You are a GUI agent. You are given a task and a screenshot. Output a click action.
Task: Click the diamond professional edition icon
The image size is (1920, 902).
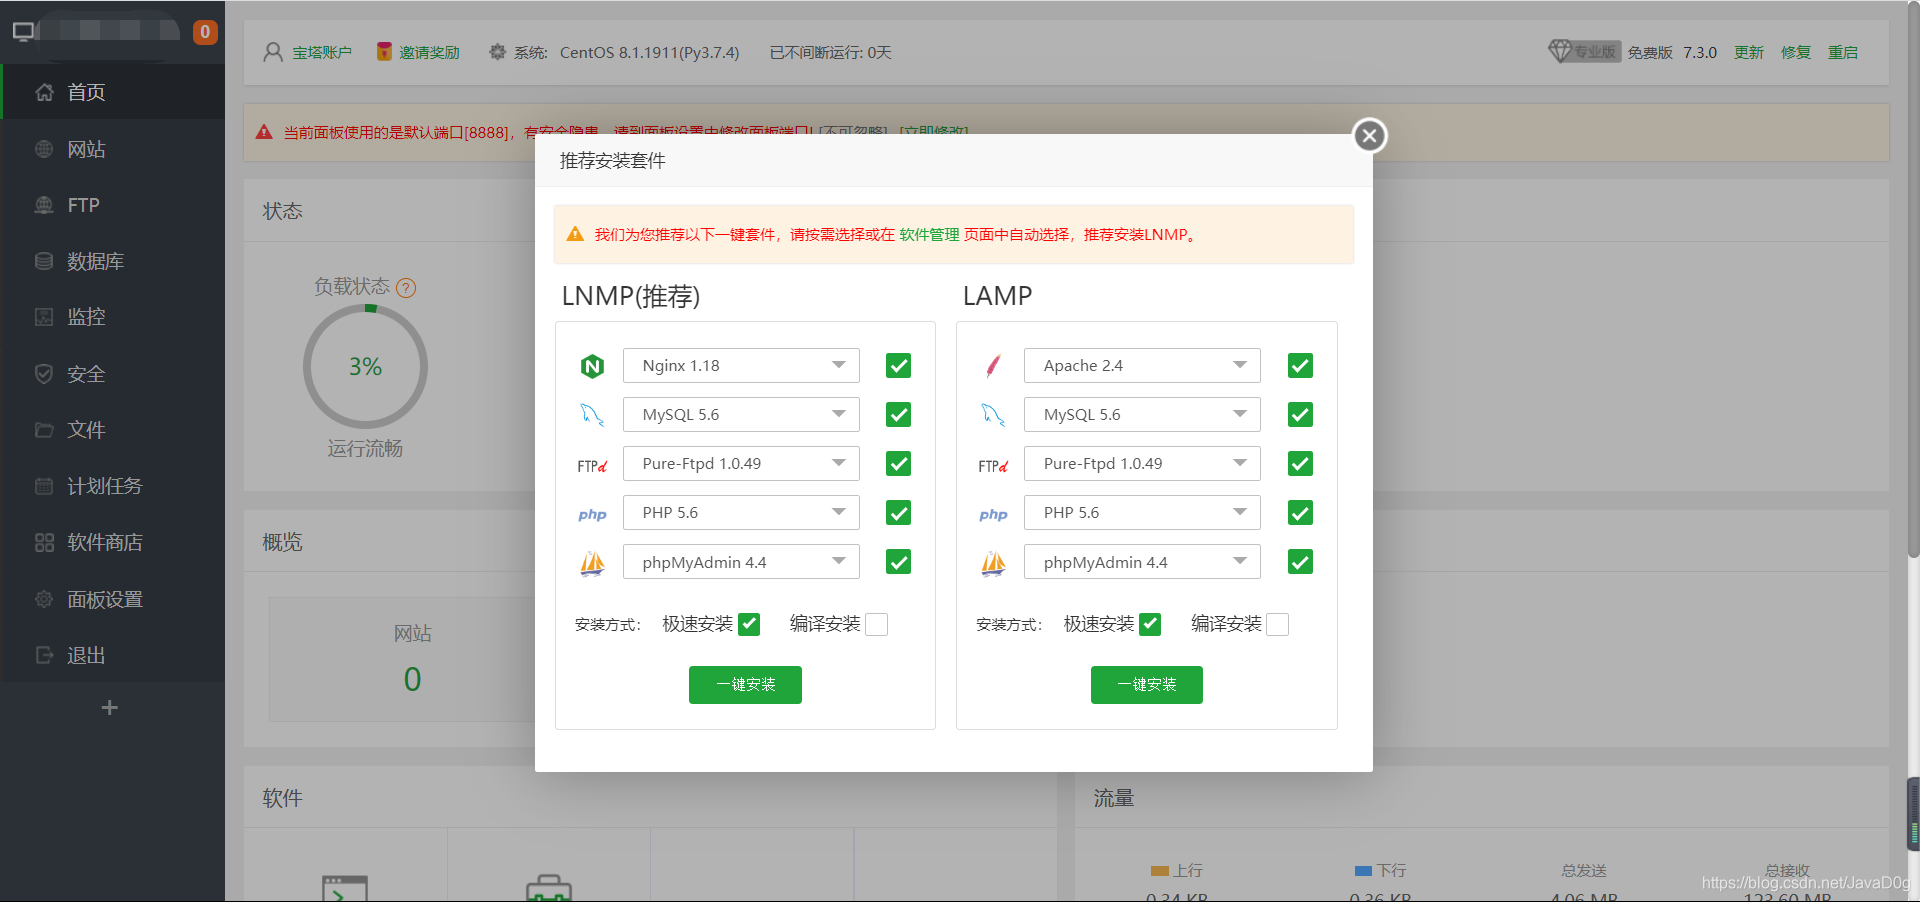tap(1560, 51)
